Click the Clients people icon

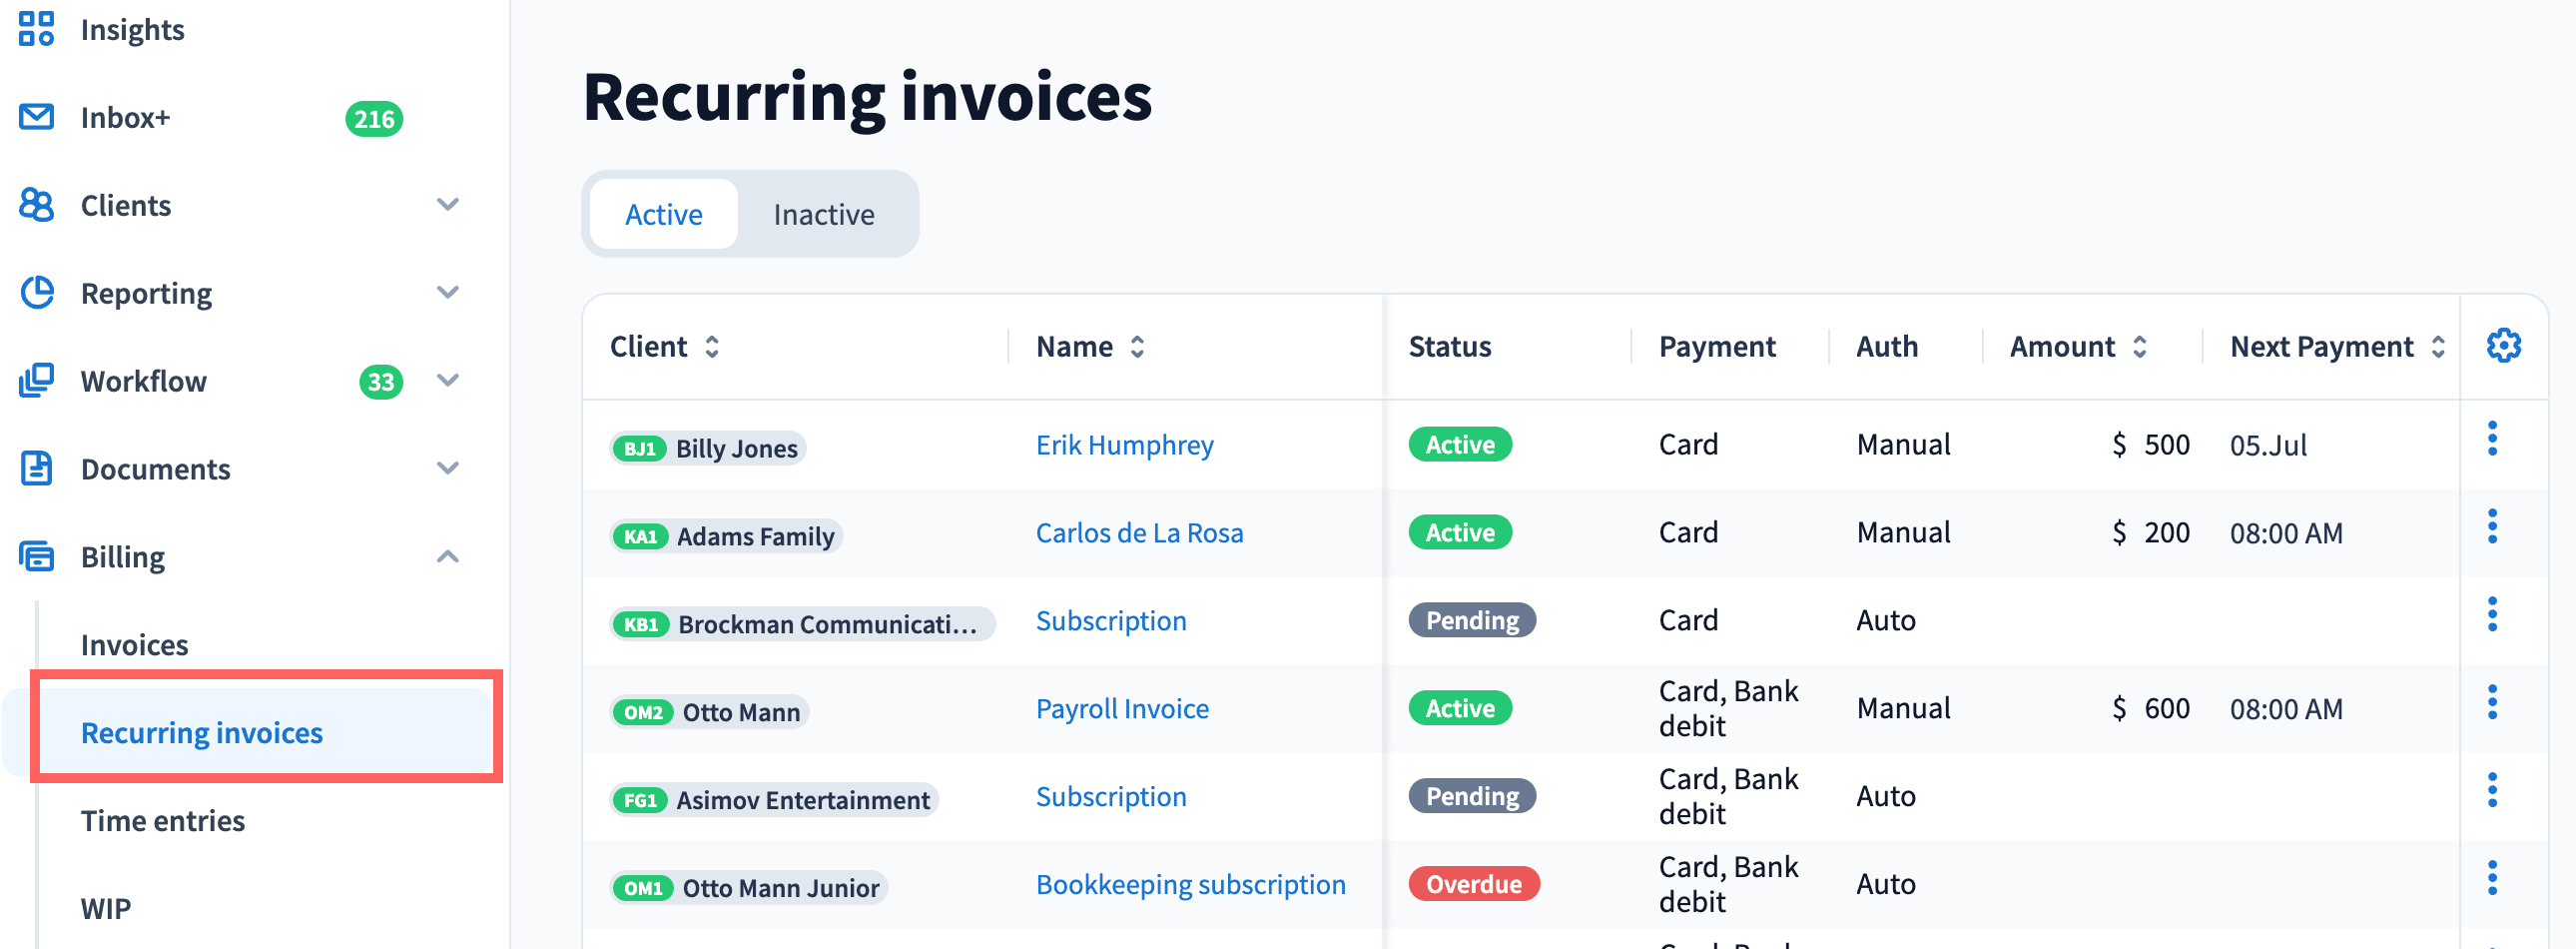click(x=36, y=205)
